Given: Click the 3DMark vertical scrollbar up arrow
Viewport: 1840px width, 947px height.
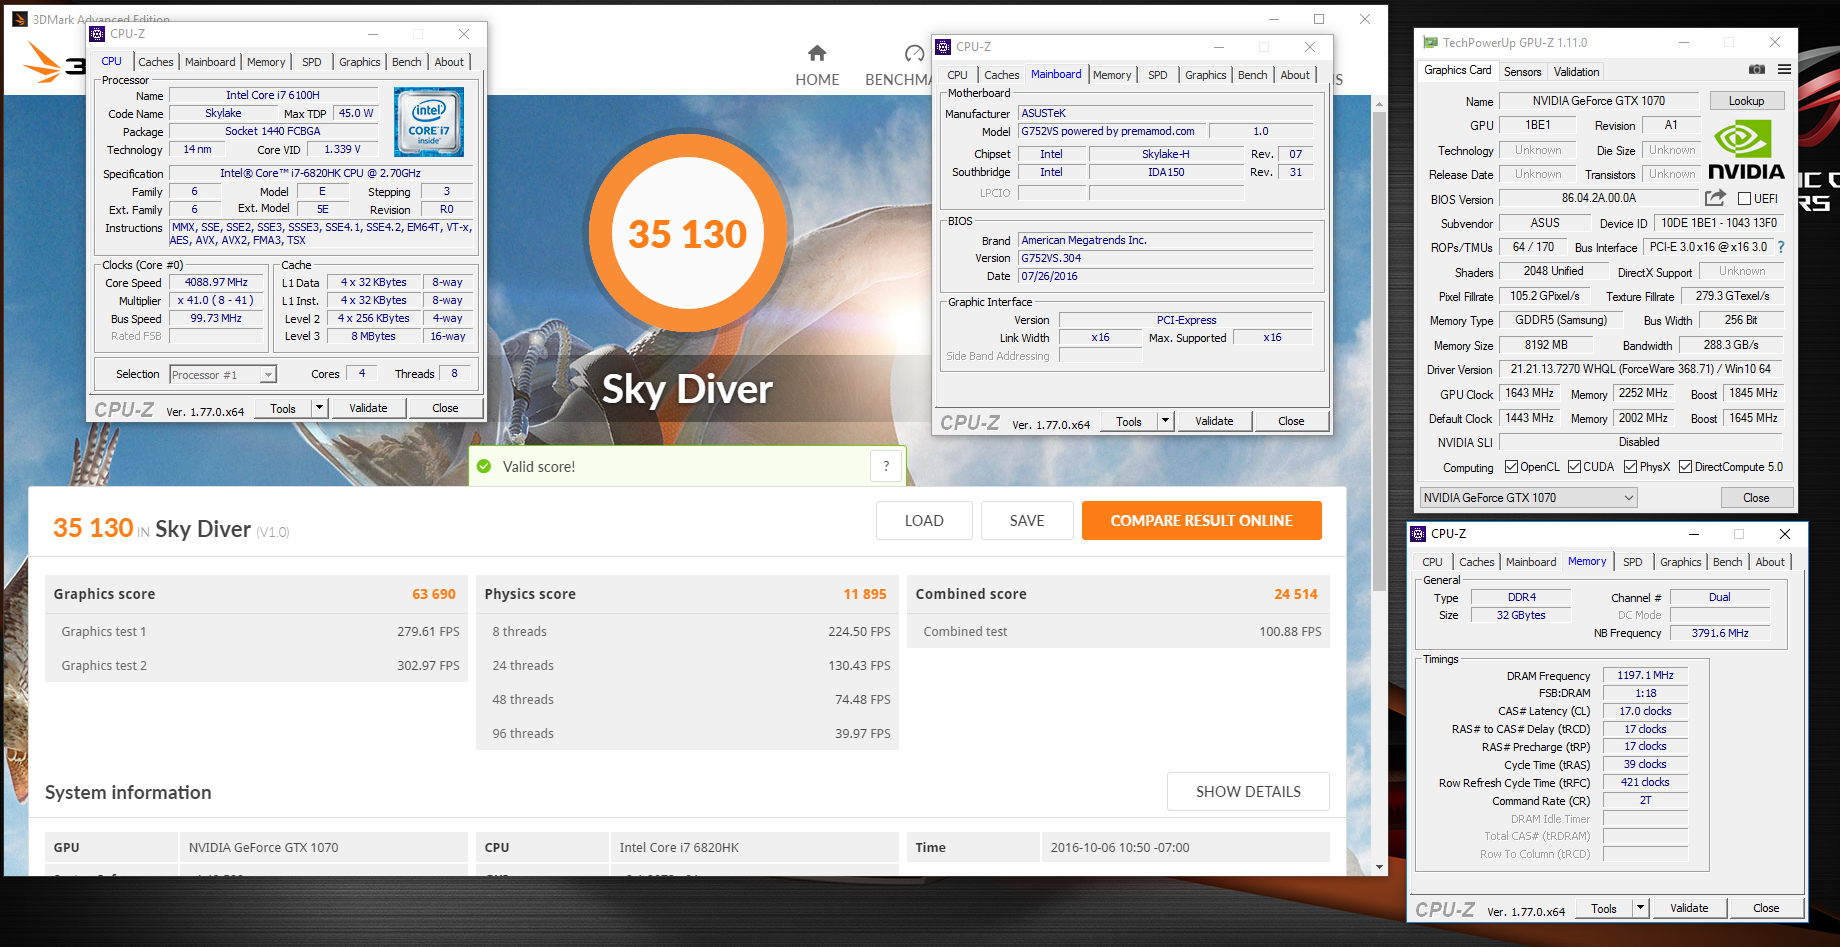Looking at the screenshot, I should point(1379,103).
